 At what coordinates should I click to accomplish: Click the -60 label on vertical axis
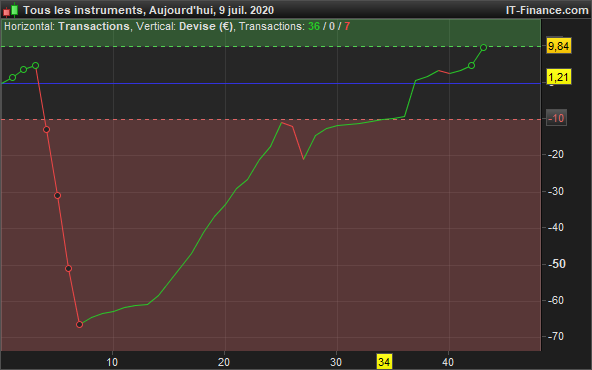pyautogui.click(x=556, y=300)
